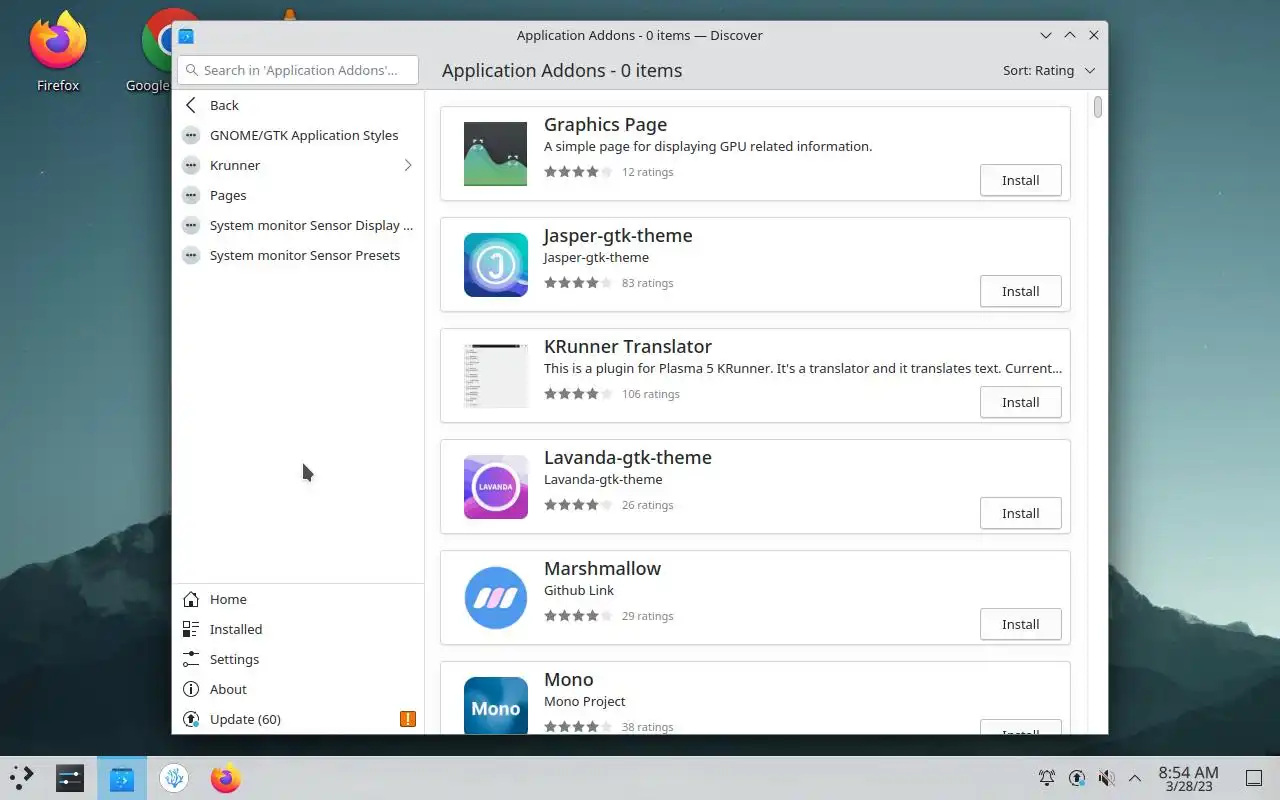Click the Mono Project subtitle
This screenshot has width=1280, height=800.
click(585, 701)
